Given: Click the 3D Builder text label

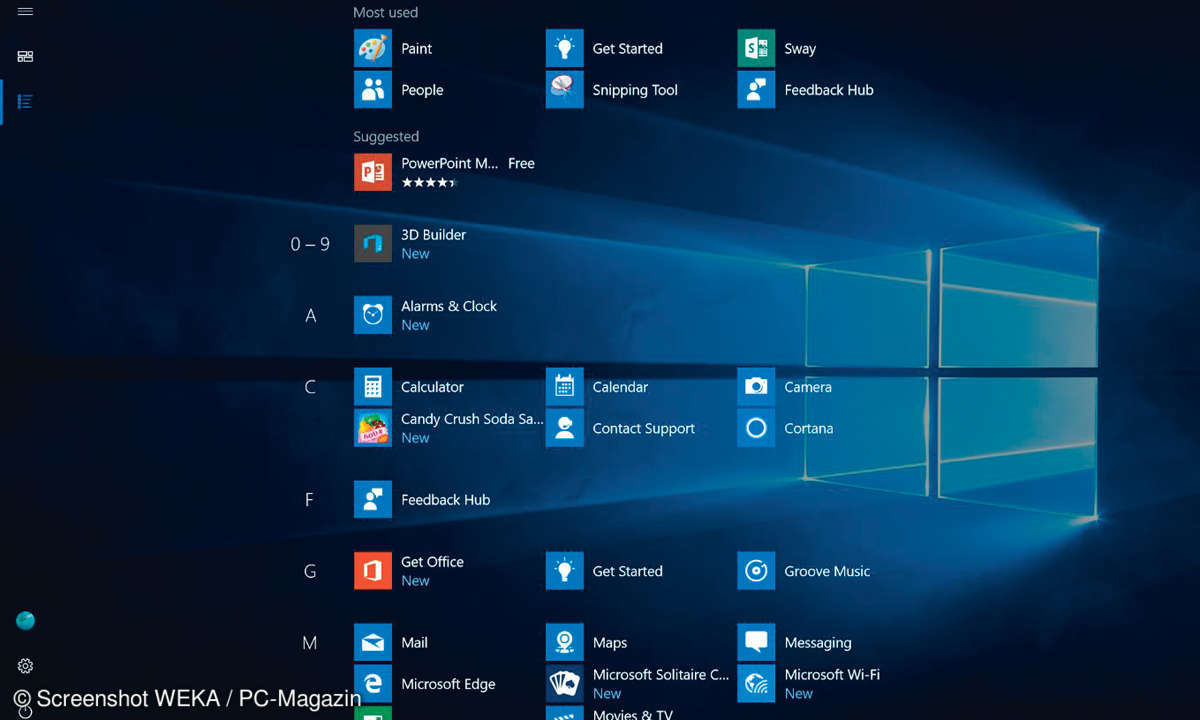Looking at the screenshot, I should 434,235.
